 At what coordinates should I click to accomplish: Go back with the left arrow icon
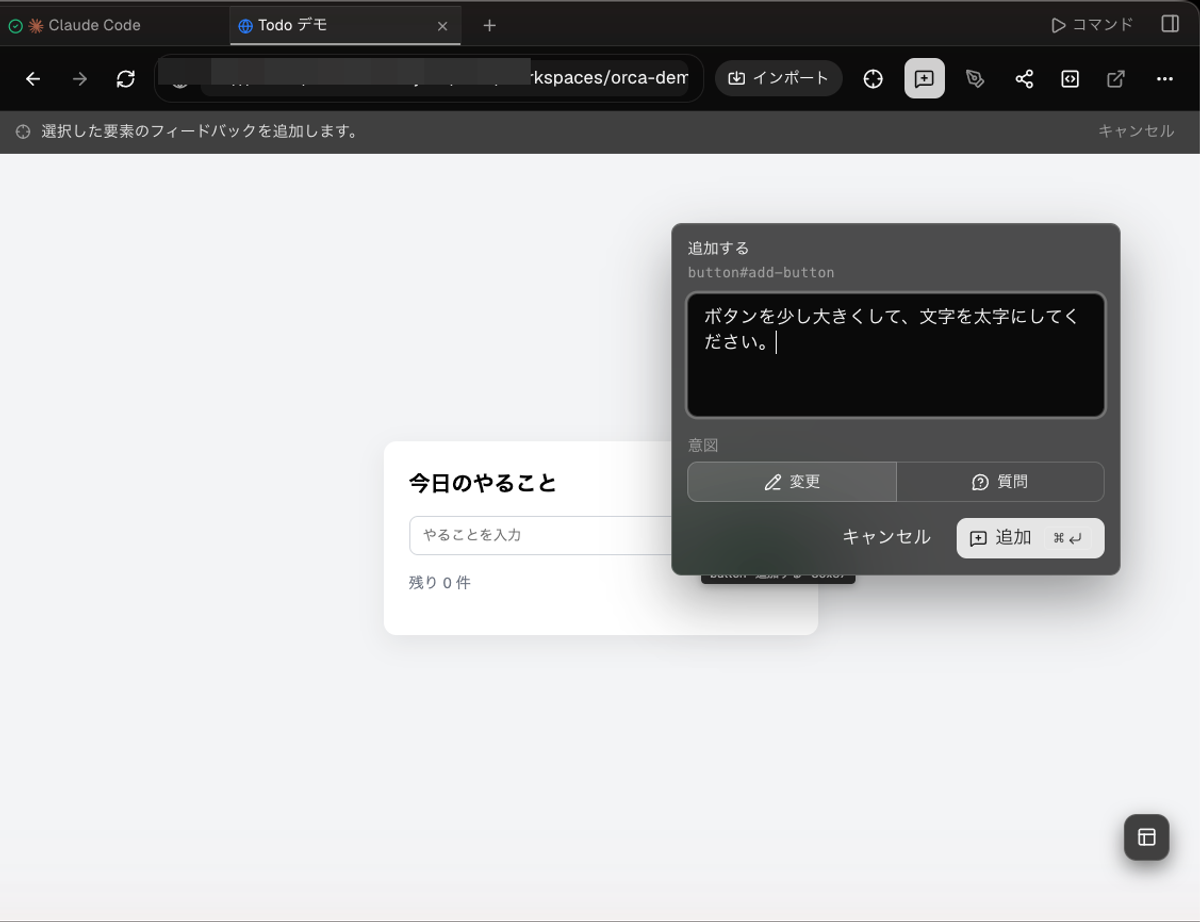33,79
